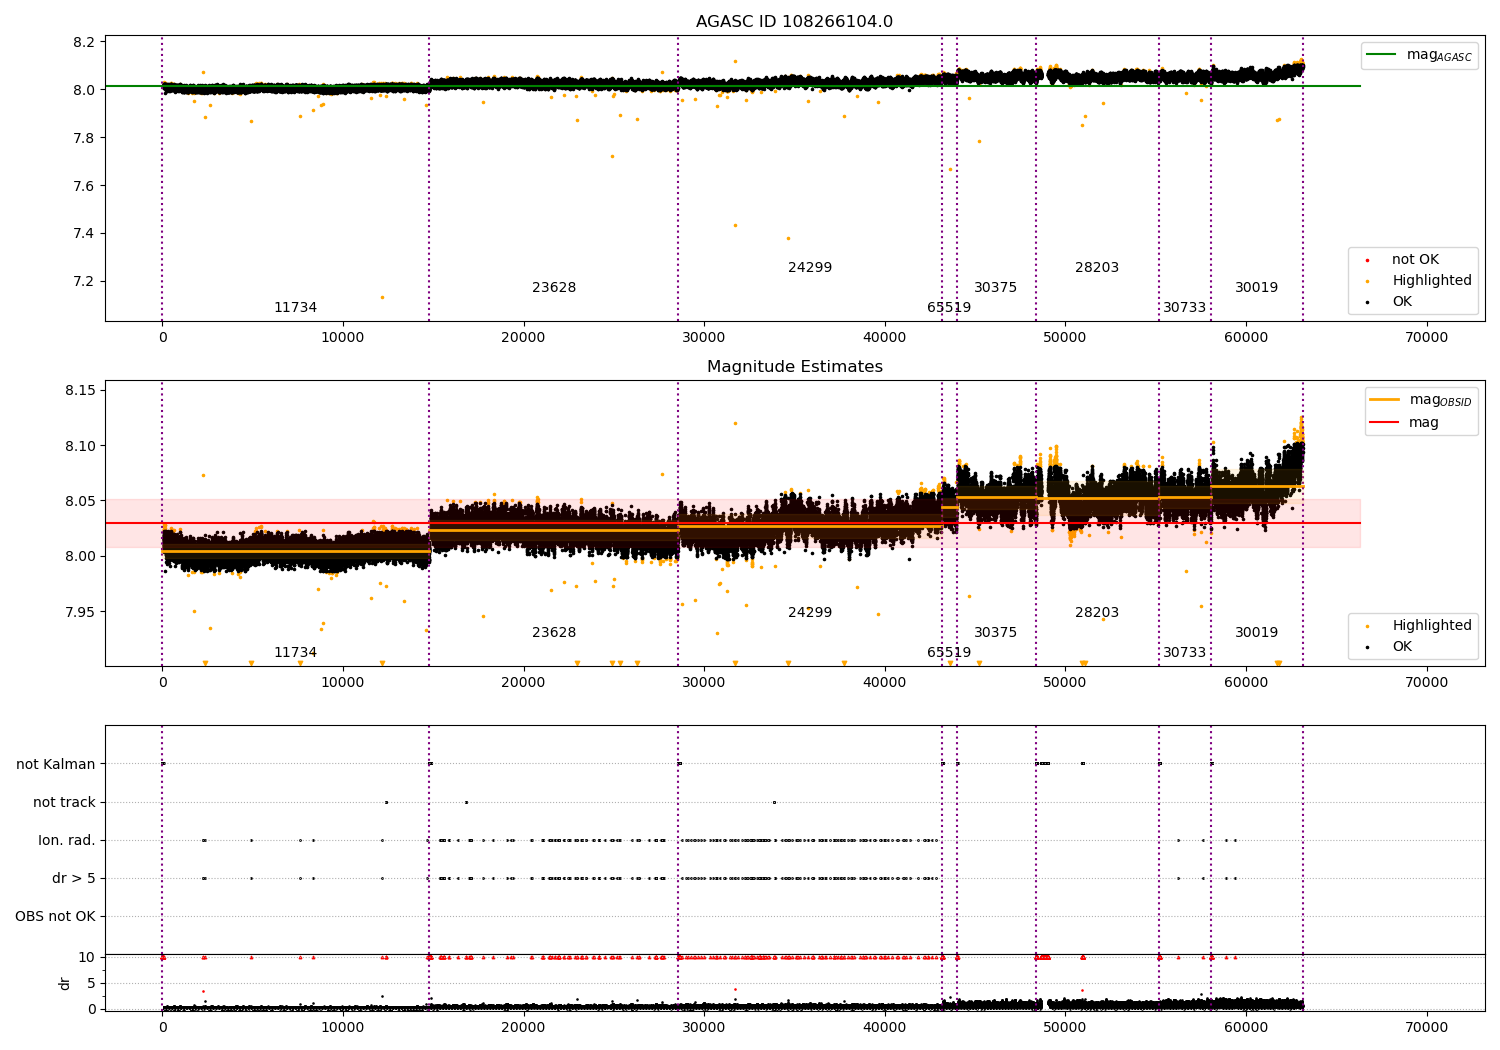Click the 'Magnitude Estimates' plot title

tap(794, 367)
